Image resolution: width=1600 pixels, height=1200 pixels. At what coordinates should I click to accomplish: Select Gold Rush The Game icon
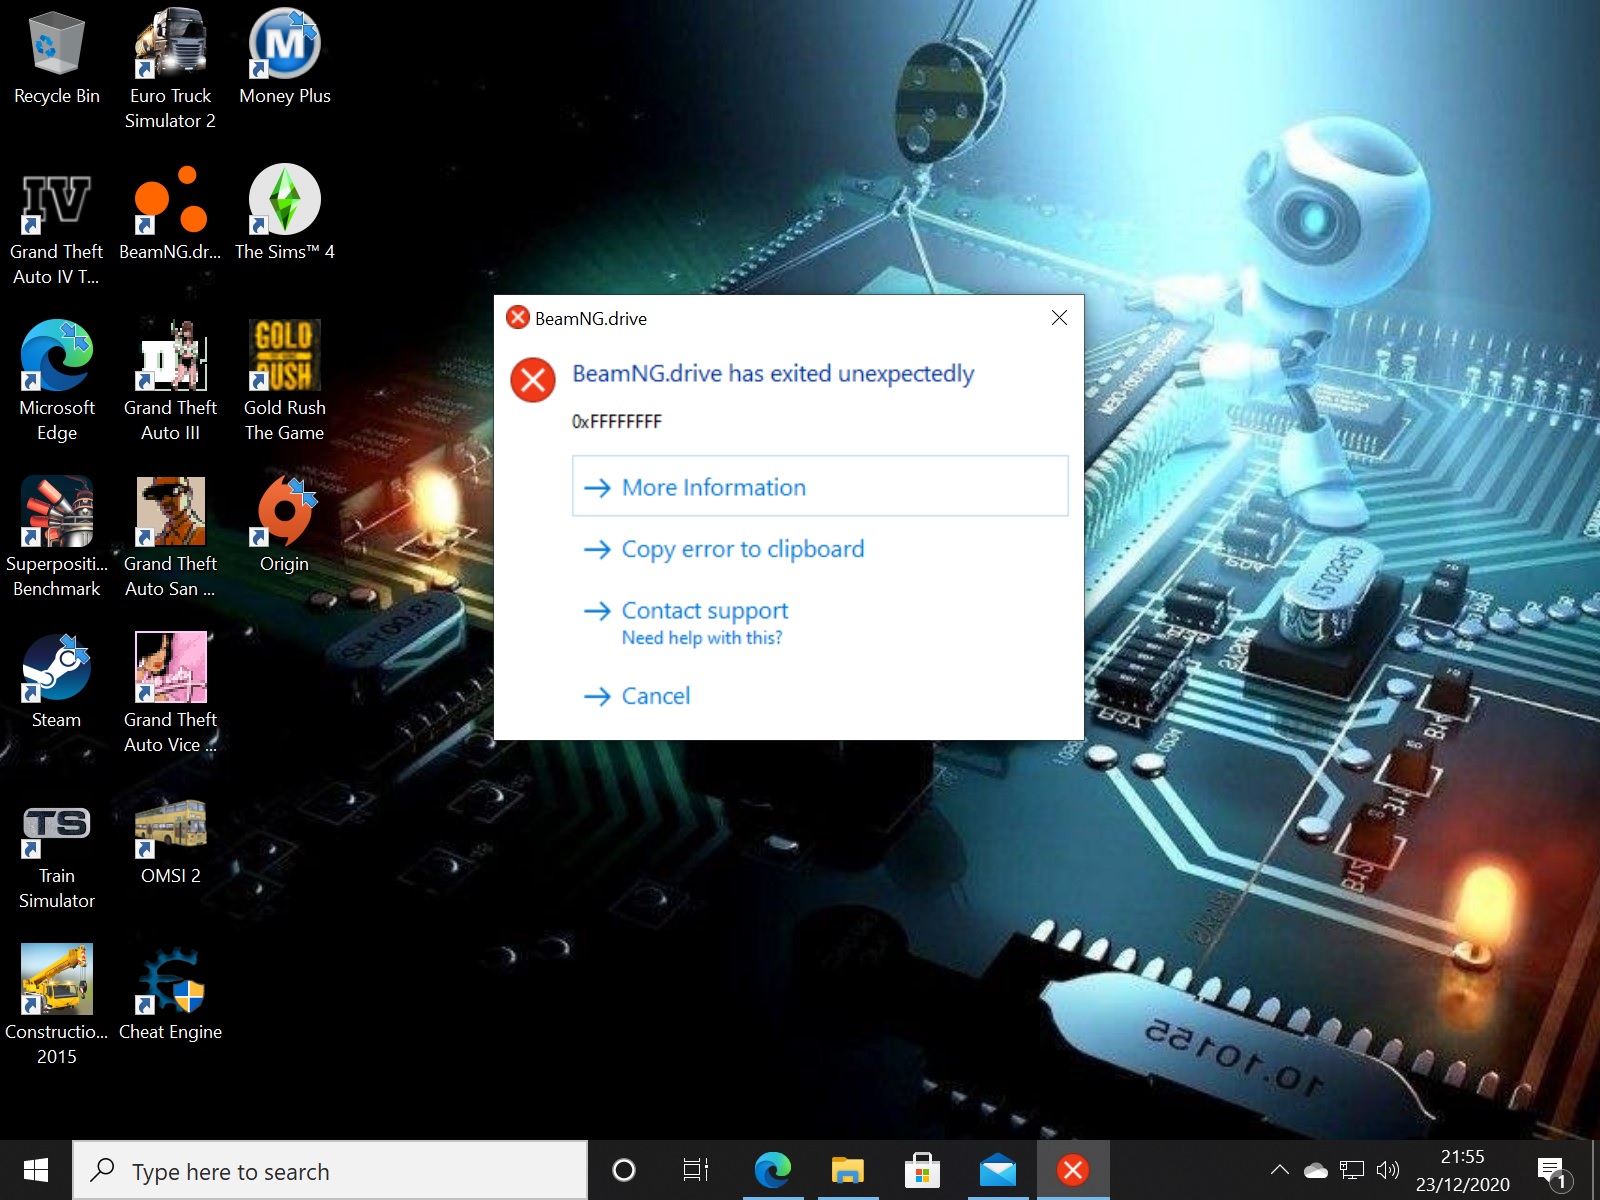click(285, 382)
